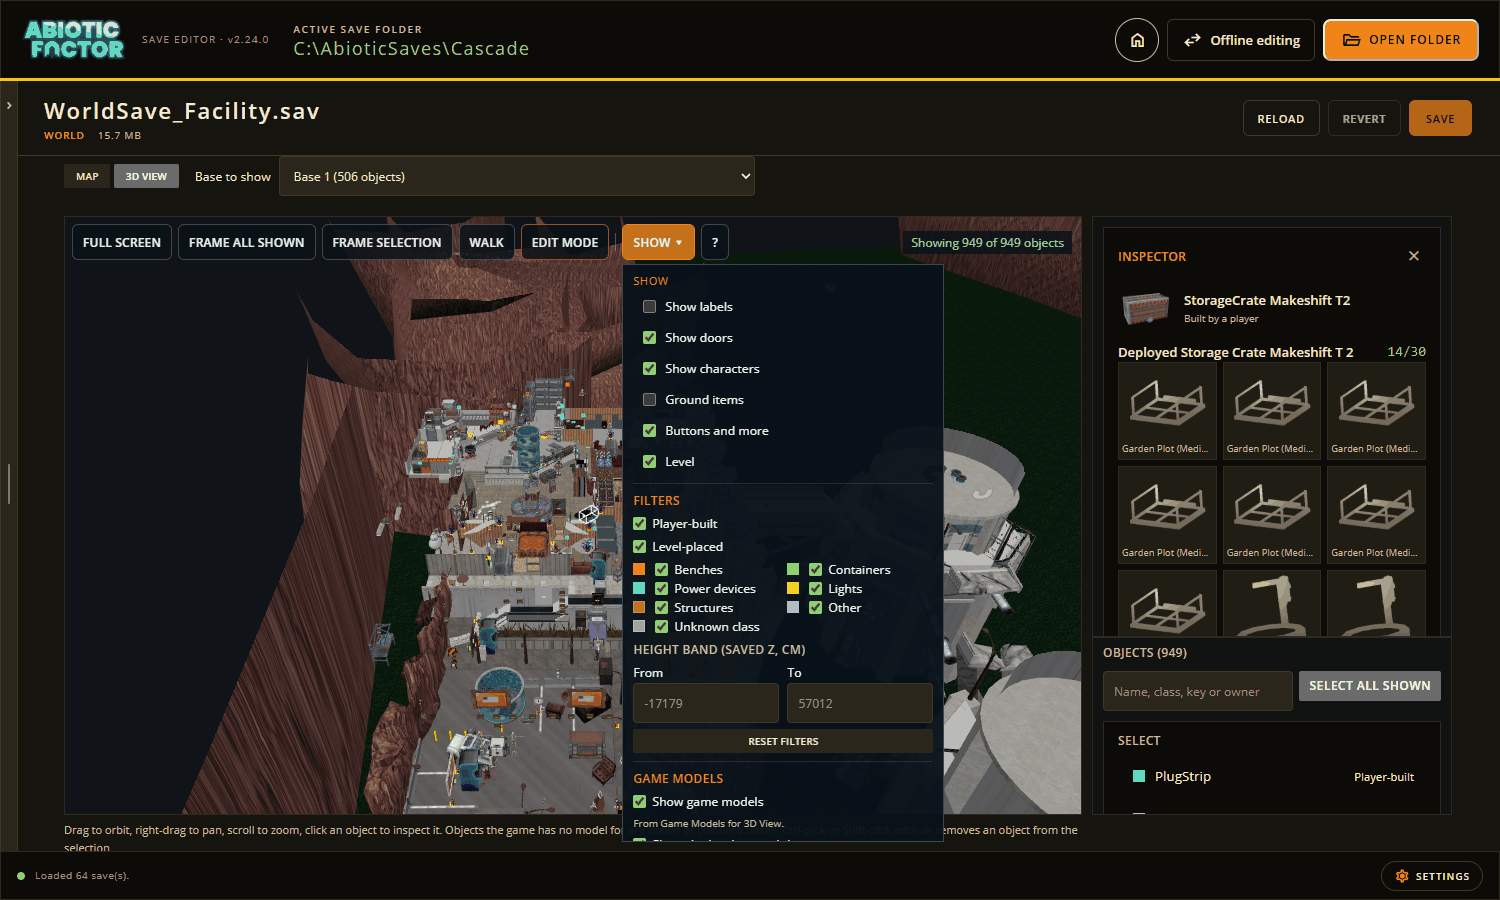Click the home icon button
The width and height of the screenshot is (1500, 900).
[1137, 41]
